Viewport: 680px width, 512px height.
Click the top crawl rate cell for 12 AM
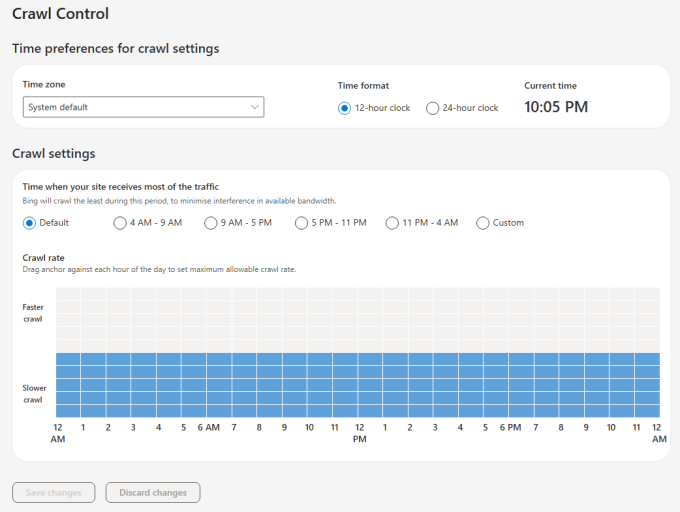click(68, 294)
